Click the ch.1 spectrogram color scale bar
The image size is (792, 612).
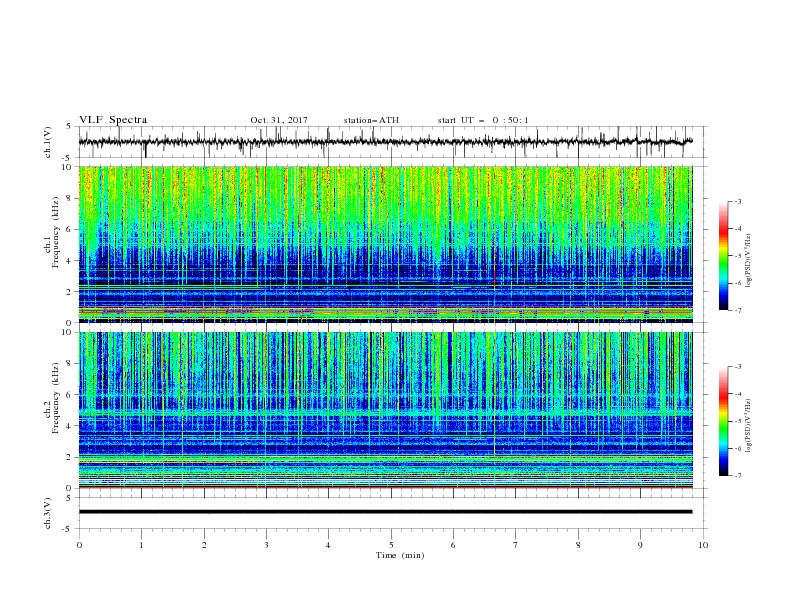point(723,256)
